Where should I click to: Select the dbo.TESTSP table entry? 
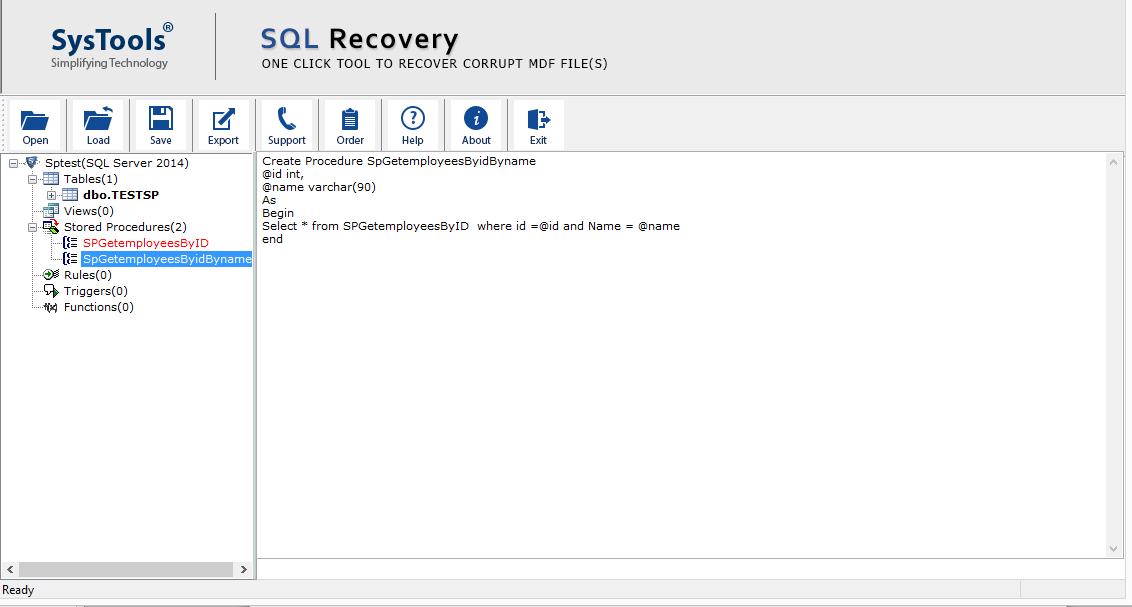click(121, 195)
